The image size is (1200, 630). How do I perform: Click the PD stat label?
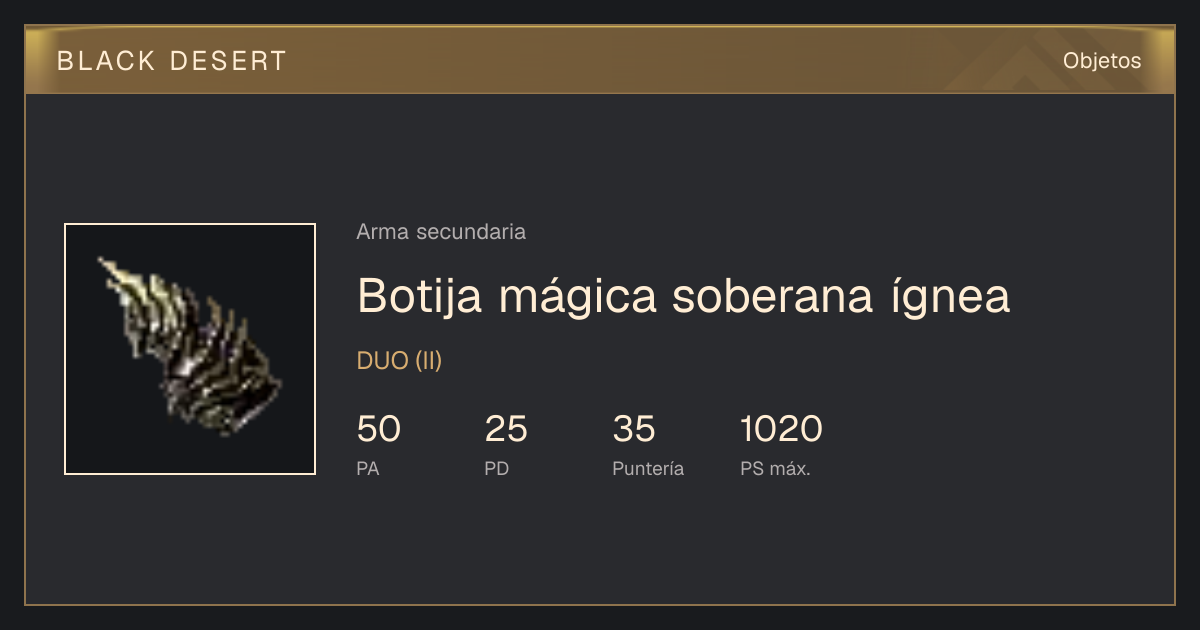497,468
